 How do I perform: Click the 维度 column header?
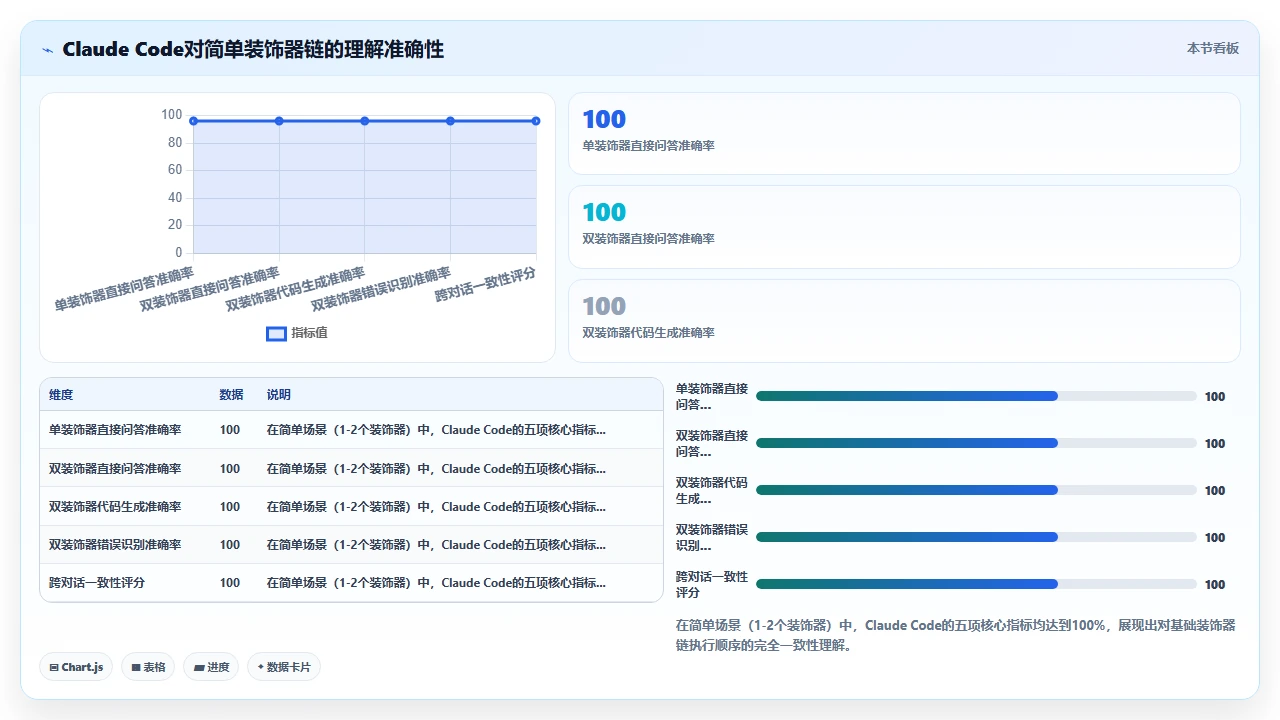[61, 395]
